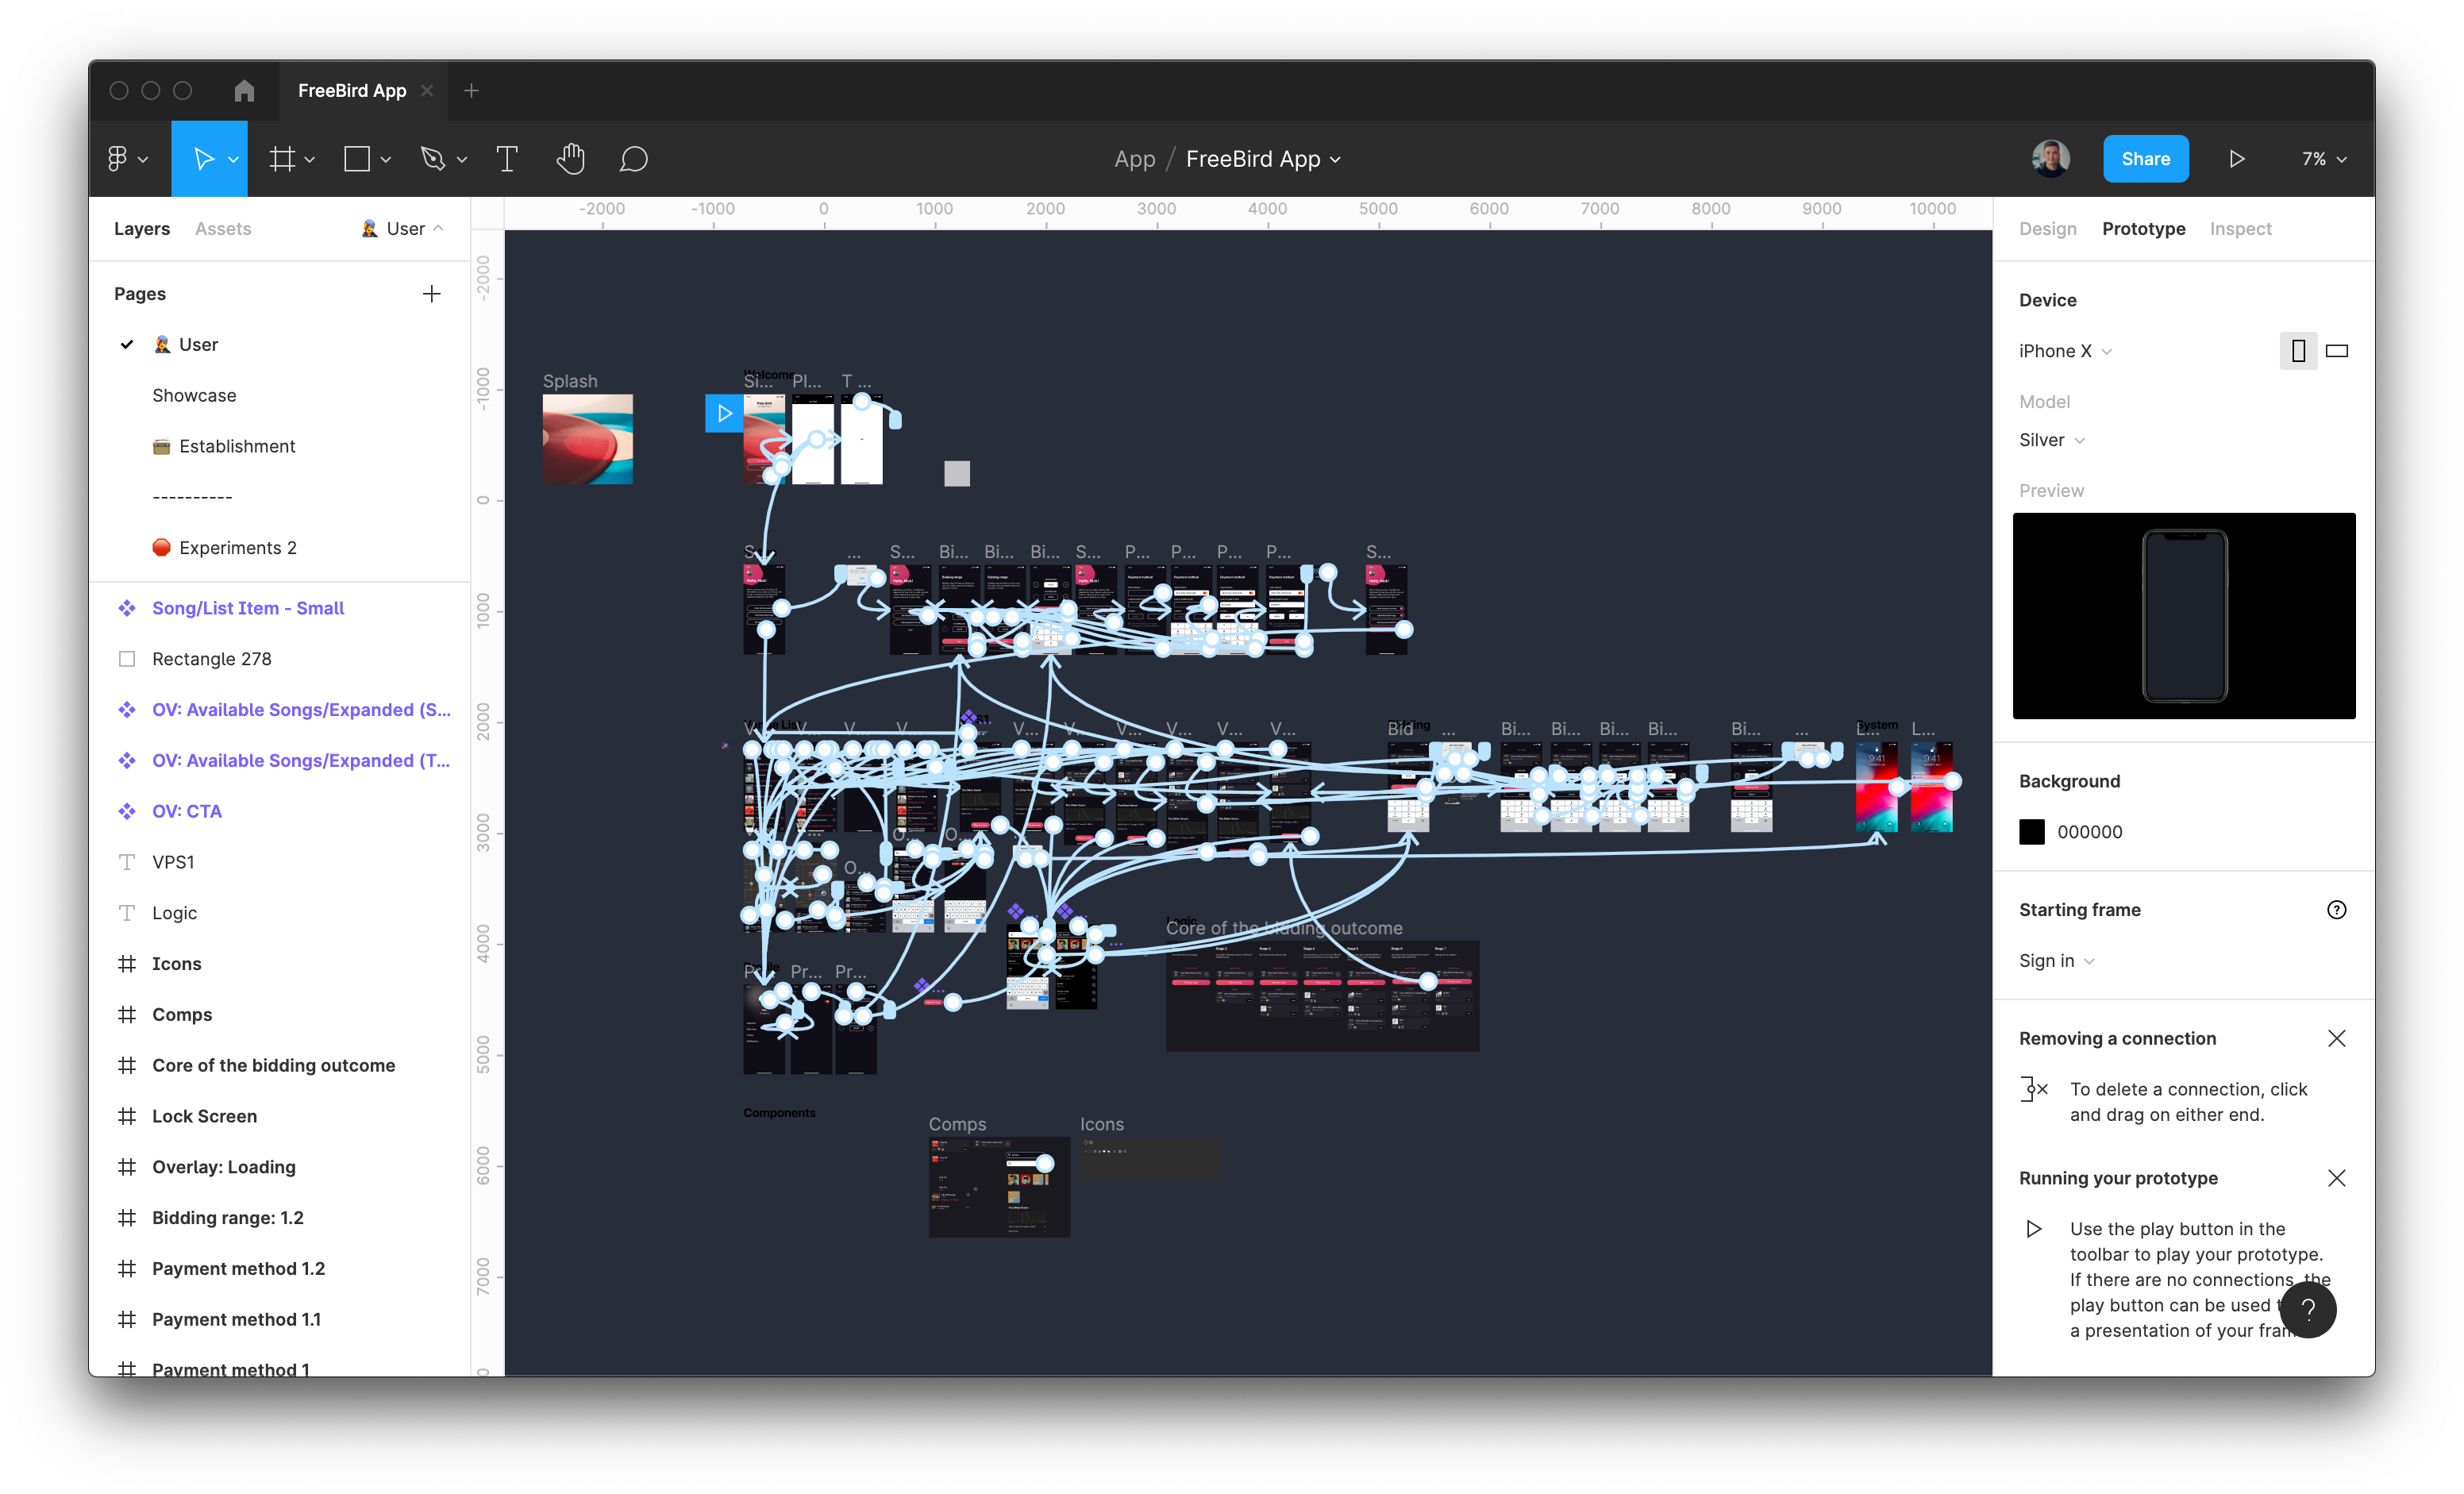
Task: Select the Splash frame thumbnail on canvas
Action: click(x=587, y=439)
